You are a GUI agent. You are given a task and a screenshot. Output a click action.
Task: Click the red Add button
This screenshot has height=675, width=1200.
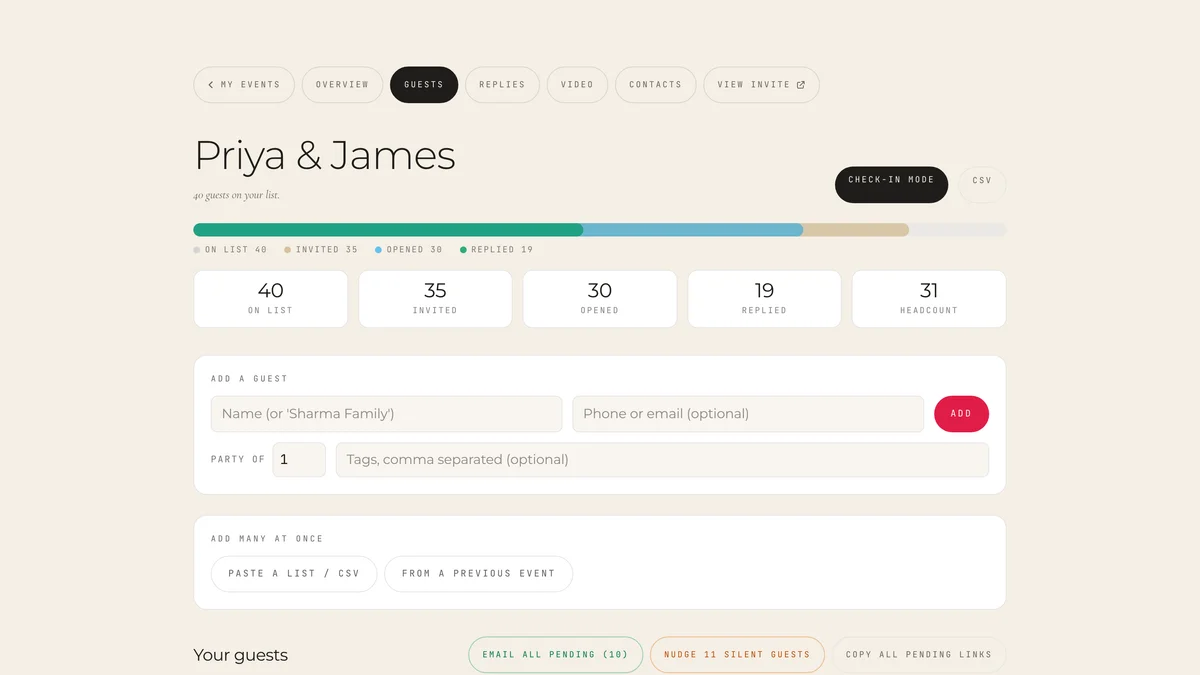(961, 414)
